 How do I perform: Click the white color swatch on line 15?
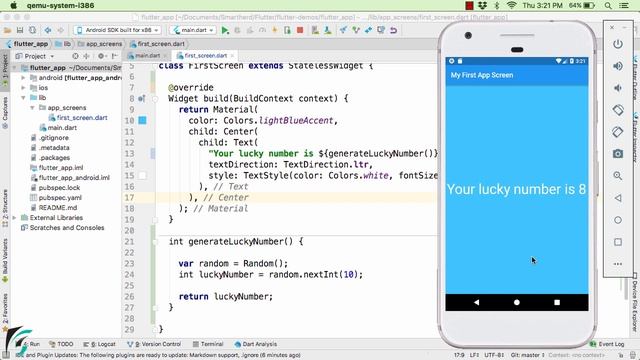tap(142, 176)
